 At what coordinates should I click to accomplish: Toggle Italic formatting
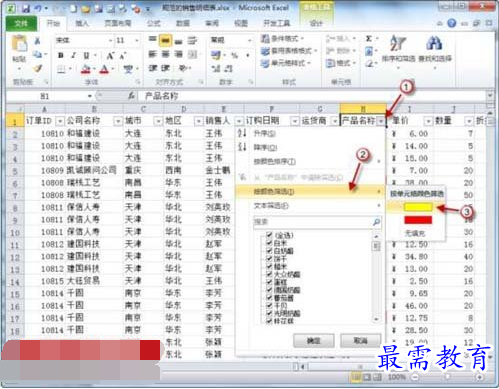click(73, 55)
